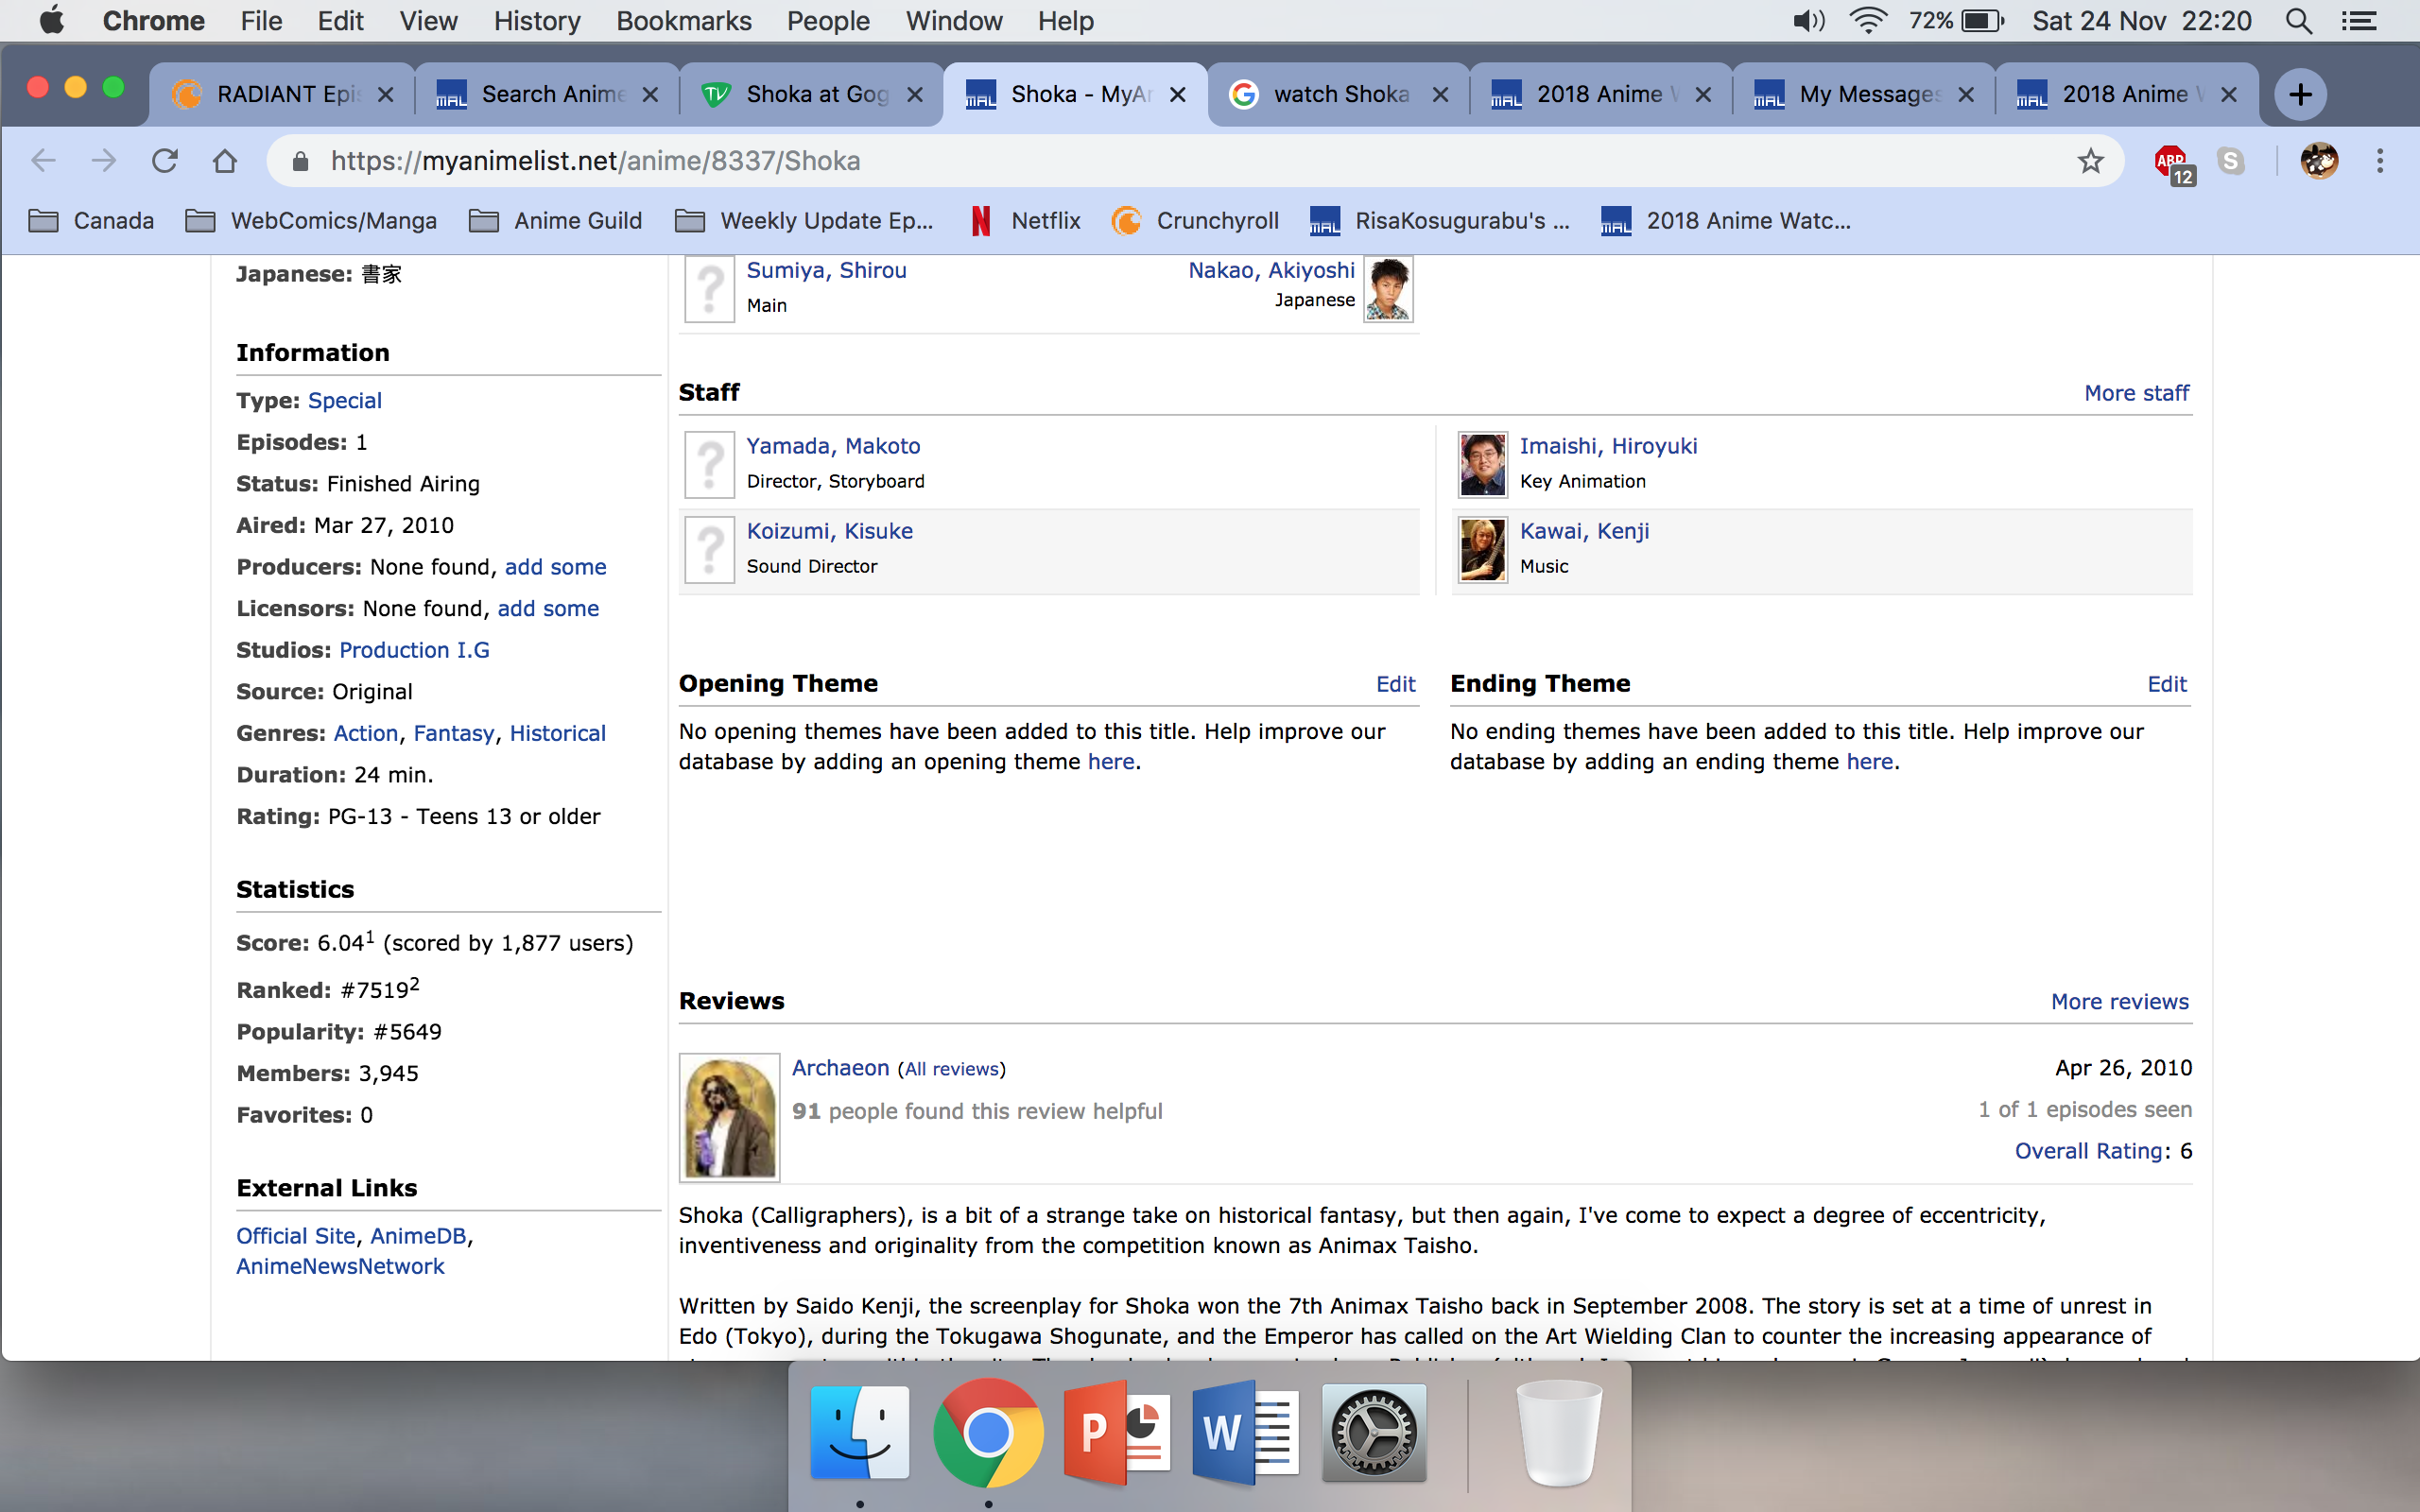Edit the Opening Theme section
This screenshot has width=2420, height=1512.
1395,684
